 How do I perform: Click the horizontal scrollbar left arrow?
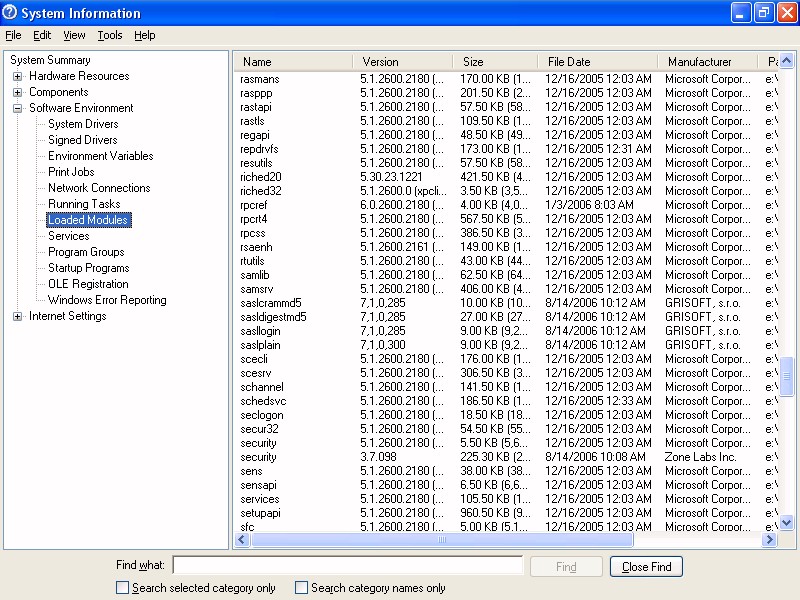pyautogui.click(x=242, y=540)
